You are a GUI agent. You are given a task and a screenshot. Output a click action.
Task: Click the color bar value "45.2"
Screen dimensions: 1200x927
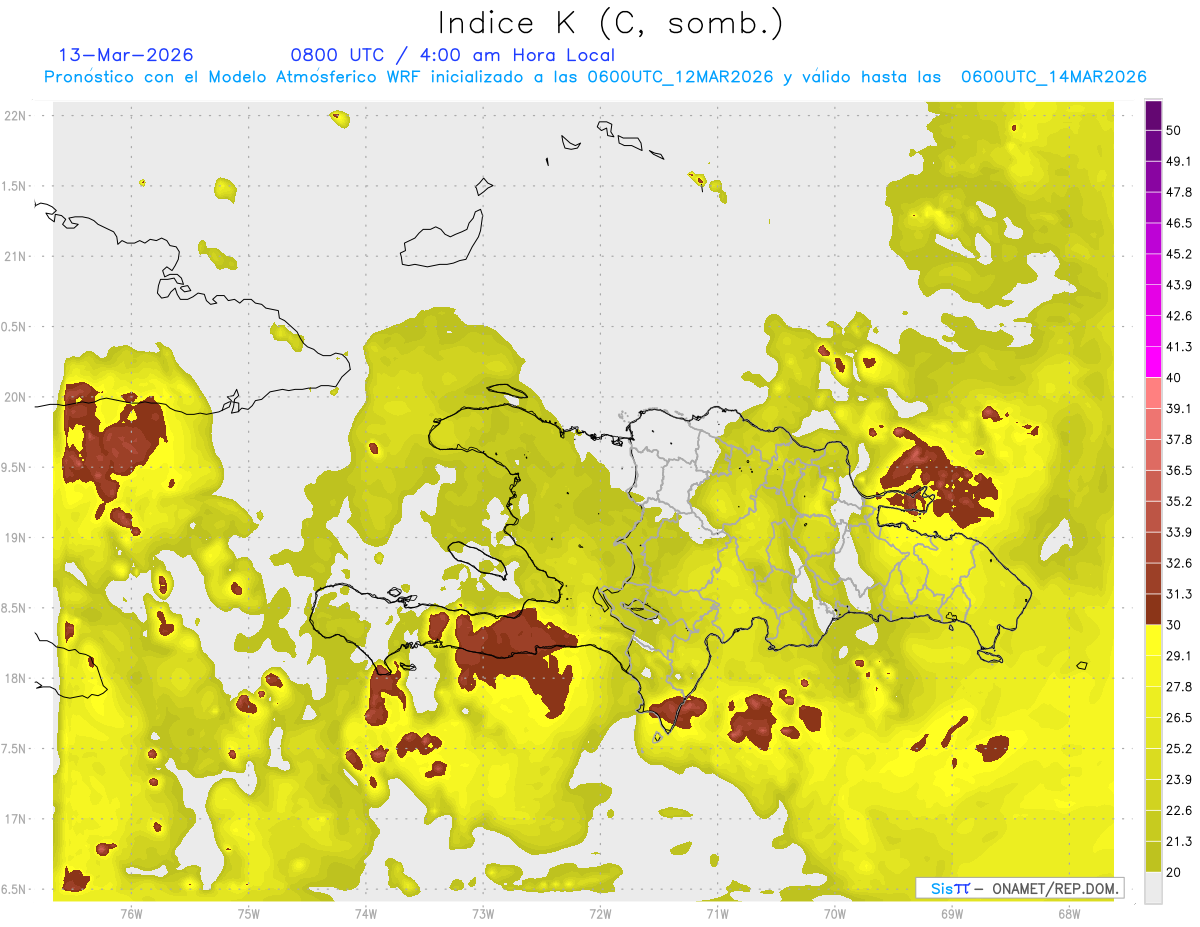pos(1179,254)
